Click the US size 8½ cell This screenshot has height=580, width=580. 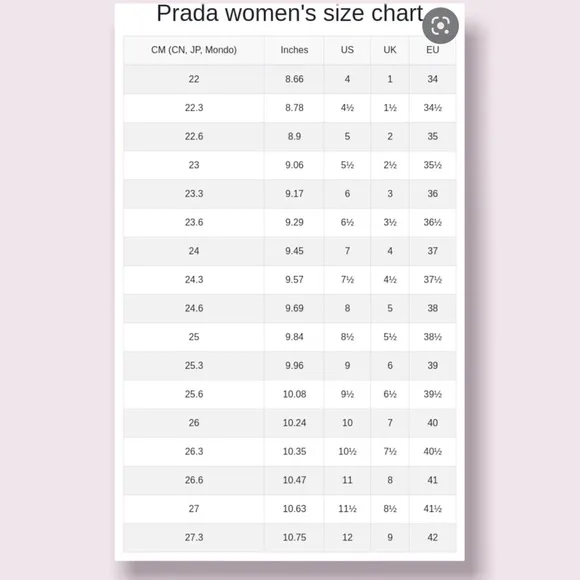[347, 337]
